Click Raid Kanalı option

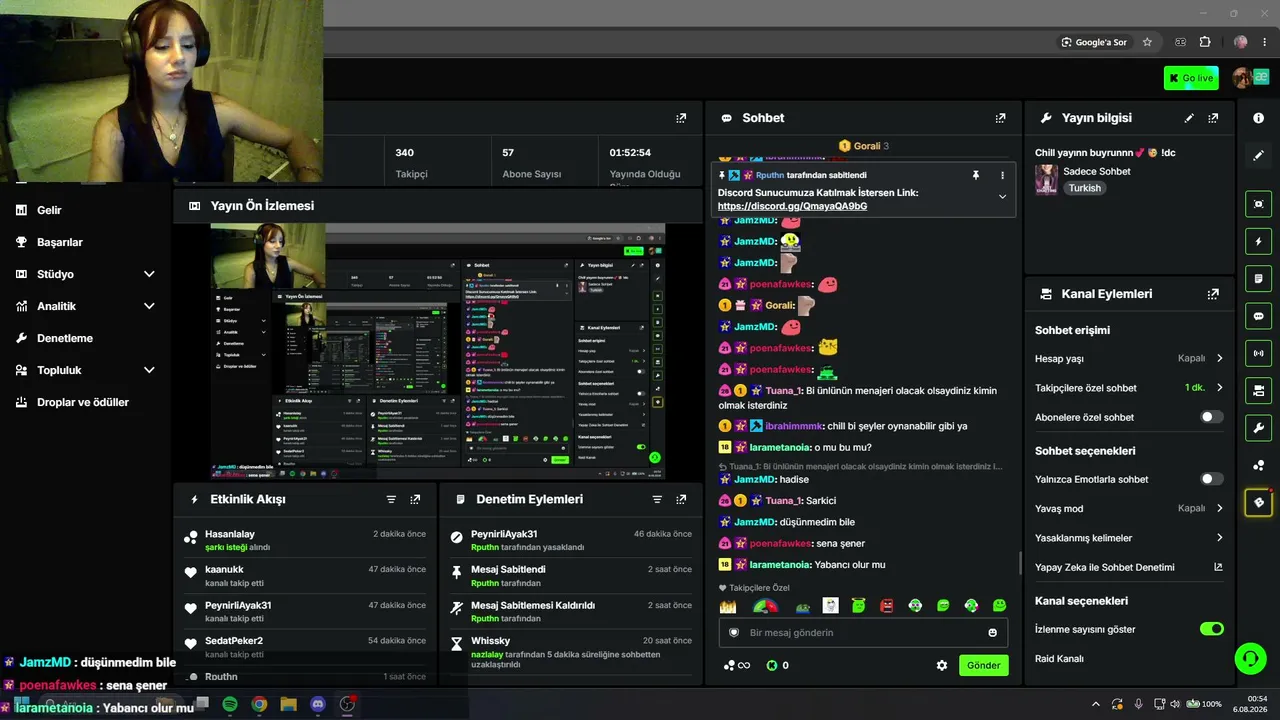click(1059, 659)
